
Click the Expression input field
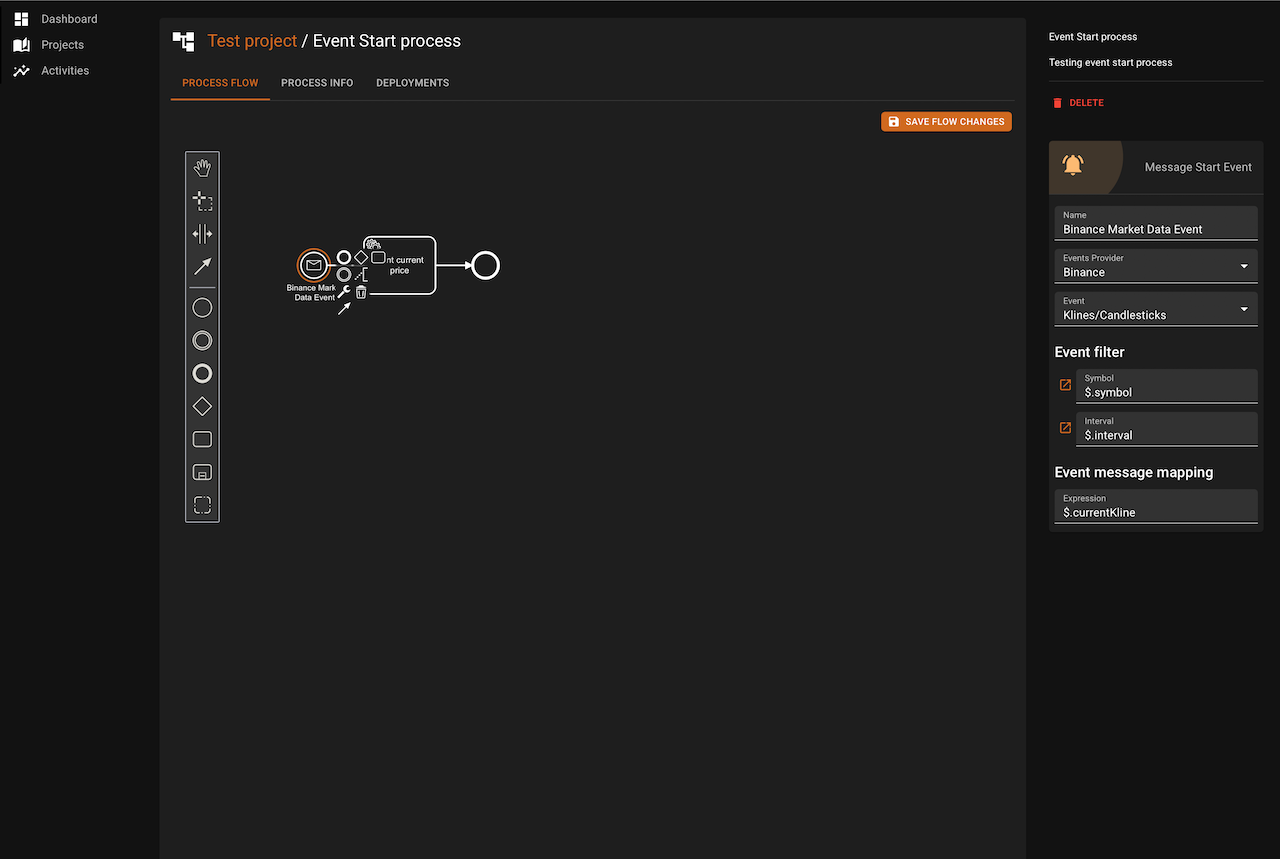(x=1155, y=512)
